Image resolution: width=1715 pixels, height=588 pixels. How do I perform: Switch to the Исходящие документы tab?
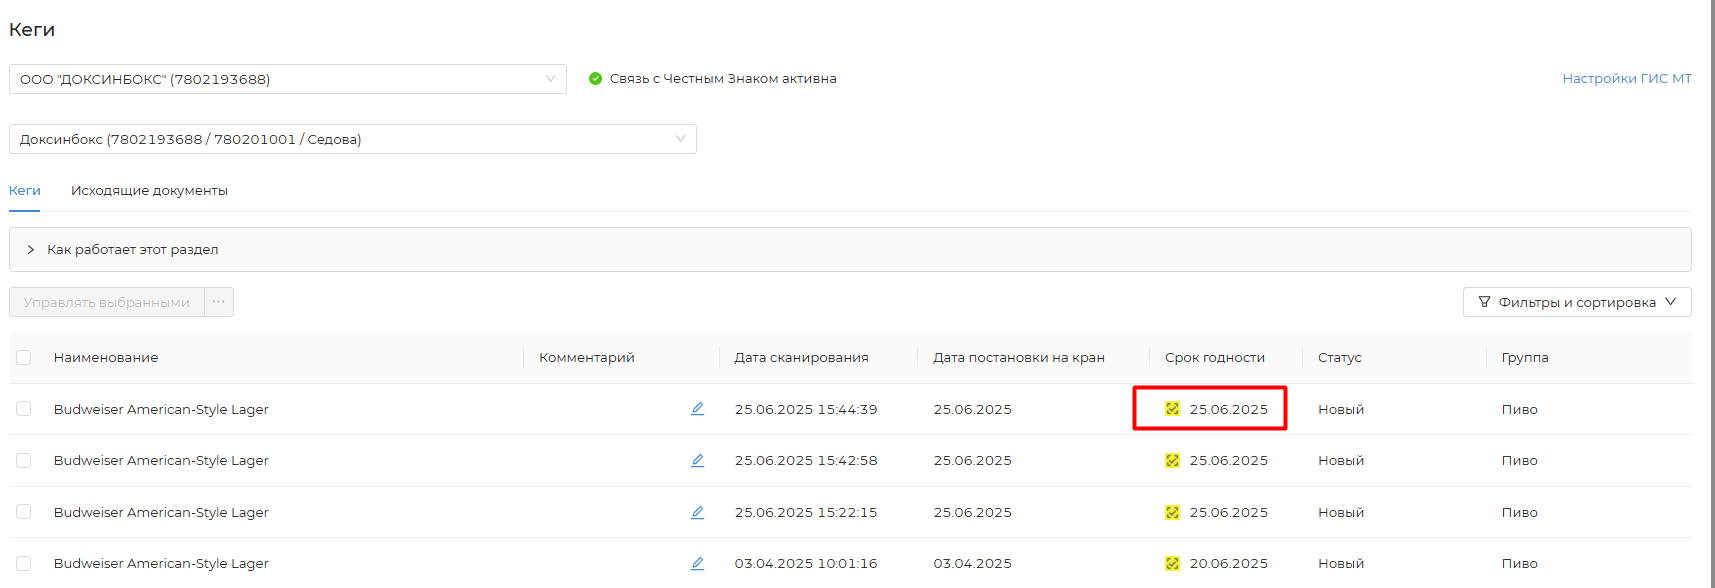(x=149, y=191)
